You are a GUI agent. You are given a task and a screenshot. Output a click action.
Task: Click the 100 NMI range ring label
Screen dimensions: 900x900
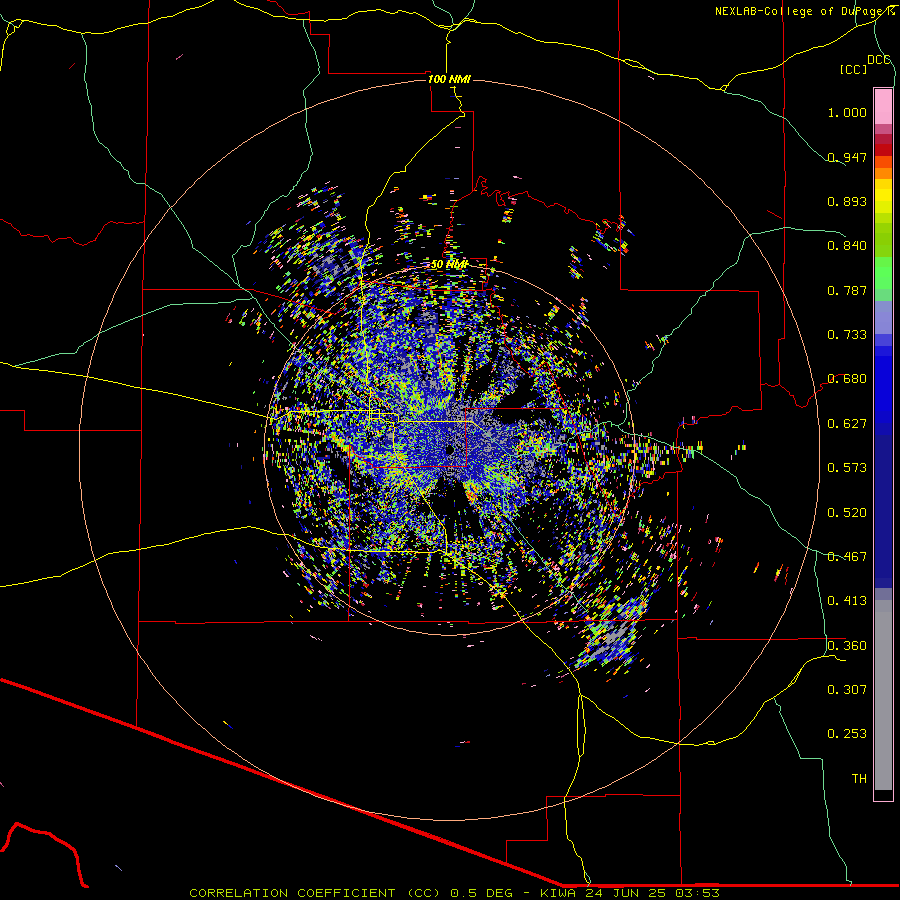[449, 79]
